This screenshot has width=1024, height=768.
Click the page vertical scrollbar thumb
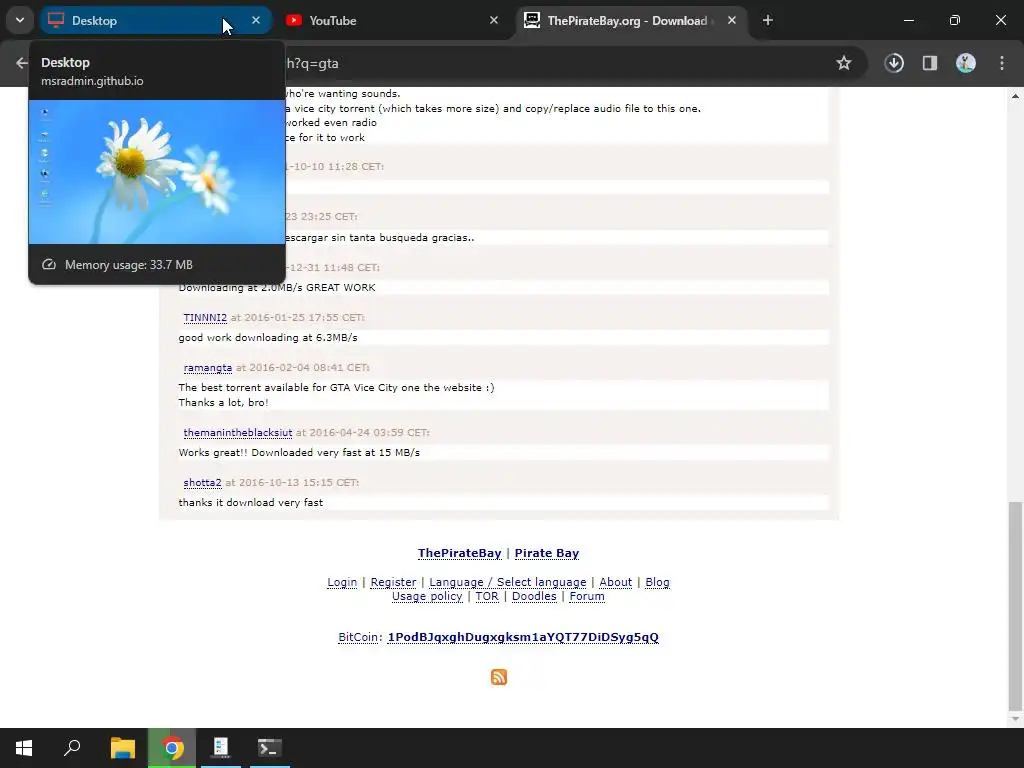(1015, 606)
